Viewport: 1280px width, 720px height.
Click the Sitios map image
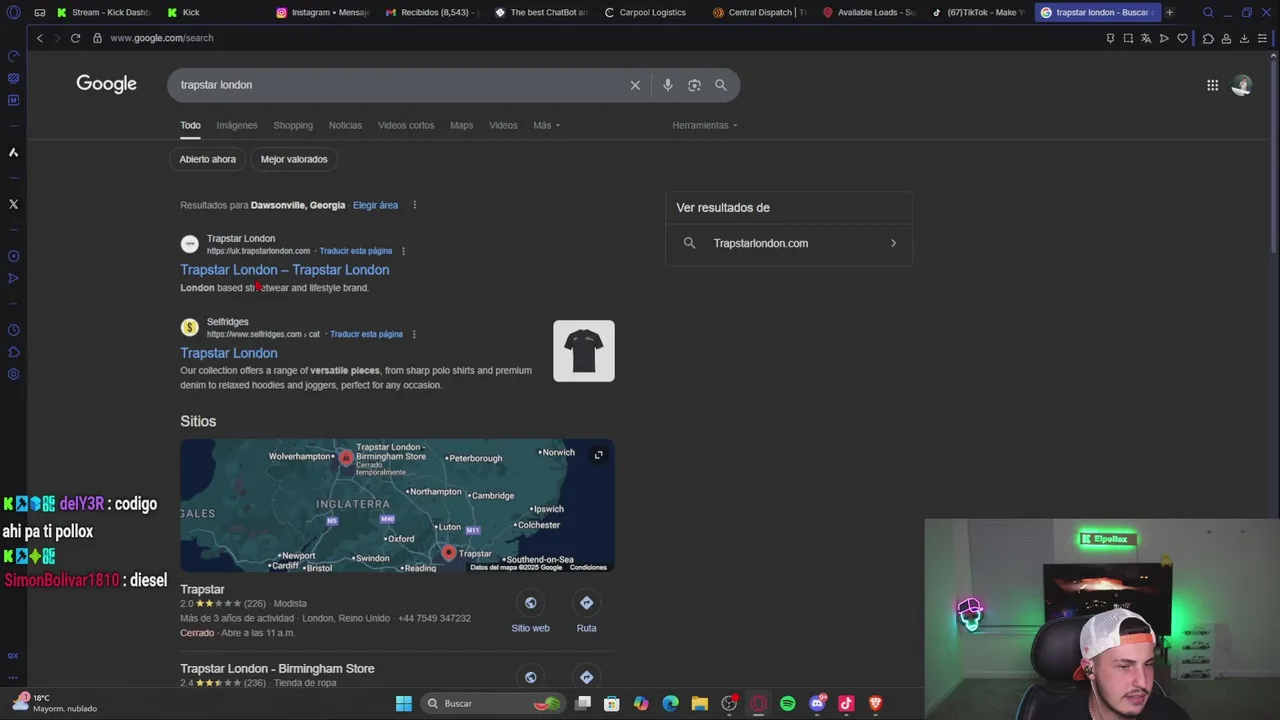397,506
